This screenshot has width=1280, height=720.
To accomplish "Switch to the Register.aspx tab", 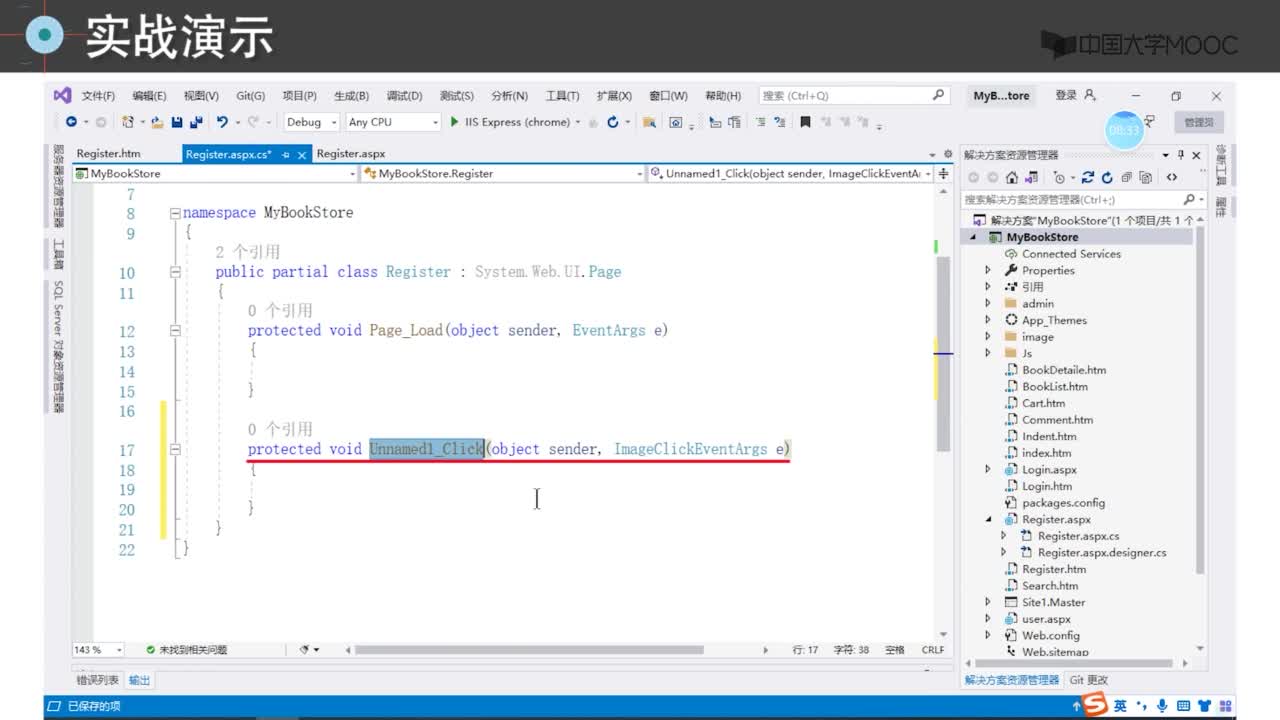I will (351, 154).
